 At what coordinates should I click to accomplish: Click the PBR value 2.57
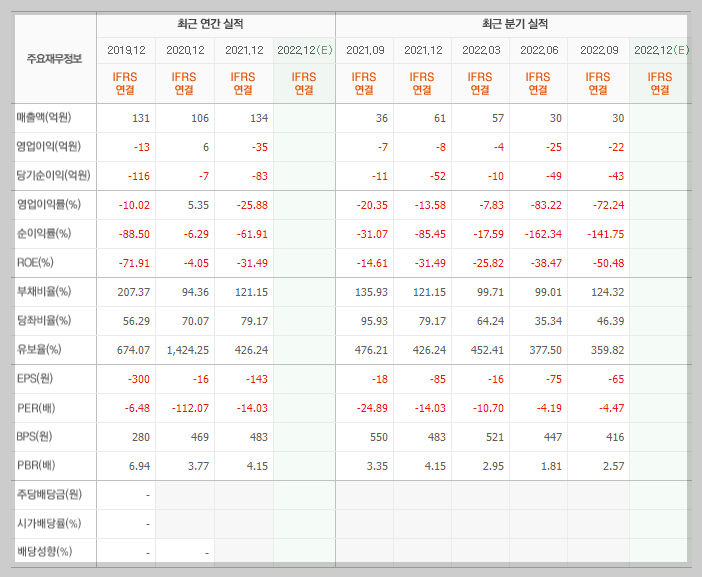tap(613, 466)
